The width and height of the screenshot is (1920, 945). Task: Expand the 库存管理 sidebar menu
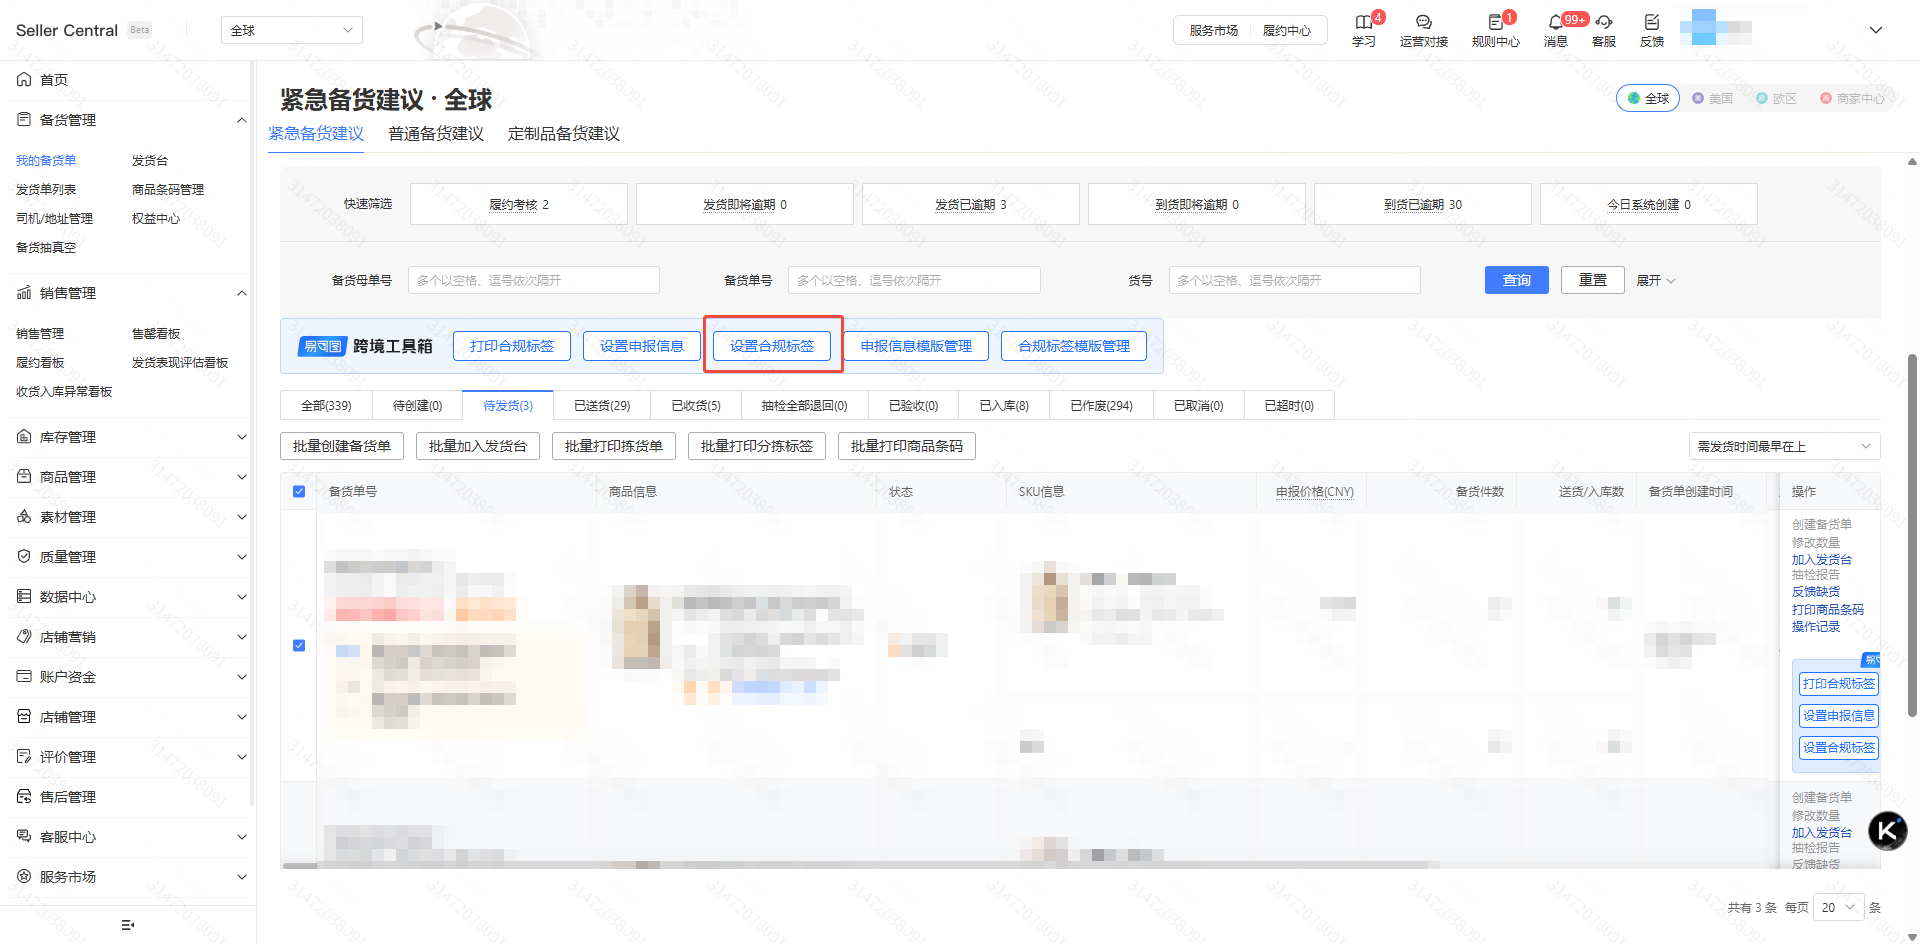[x=130, y=437]
